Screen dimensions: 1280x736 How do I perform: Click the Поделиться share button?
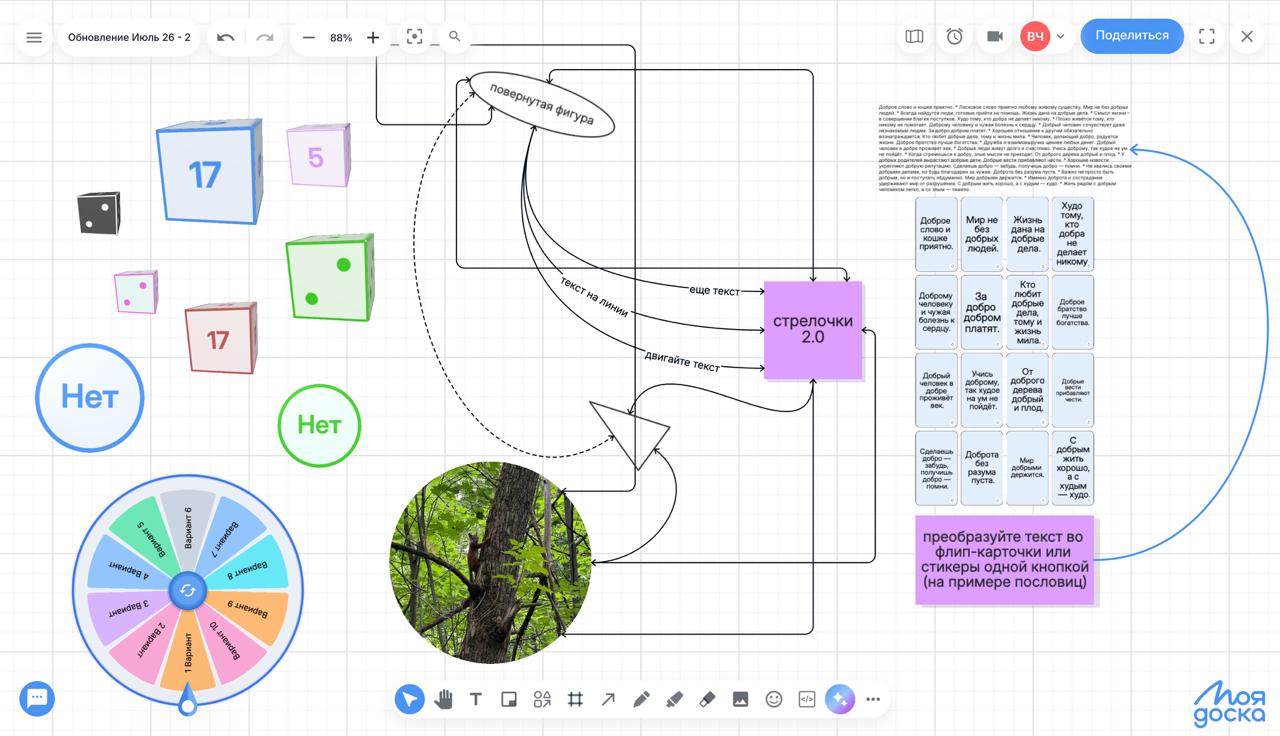[1132, 36]
